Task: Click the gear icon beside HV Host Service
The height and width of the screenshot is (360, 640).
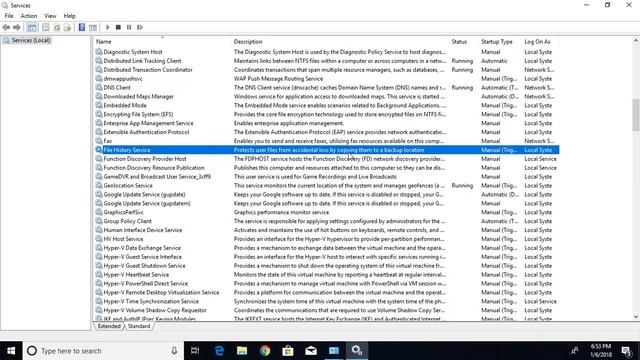Action: [99, 239]
